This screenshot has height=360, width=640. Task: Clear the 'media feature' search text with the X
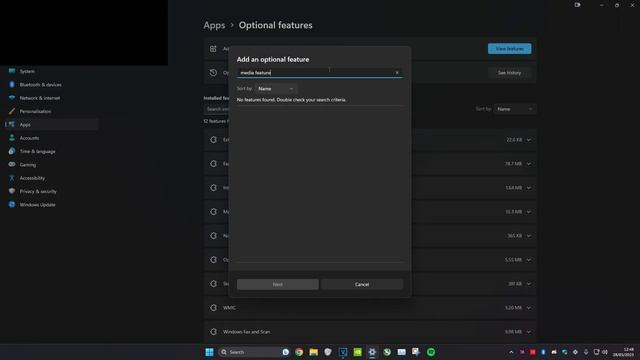pos(397,73)
